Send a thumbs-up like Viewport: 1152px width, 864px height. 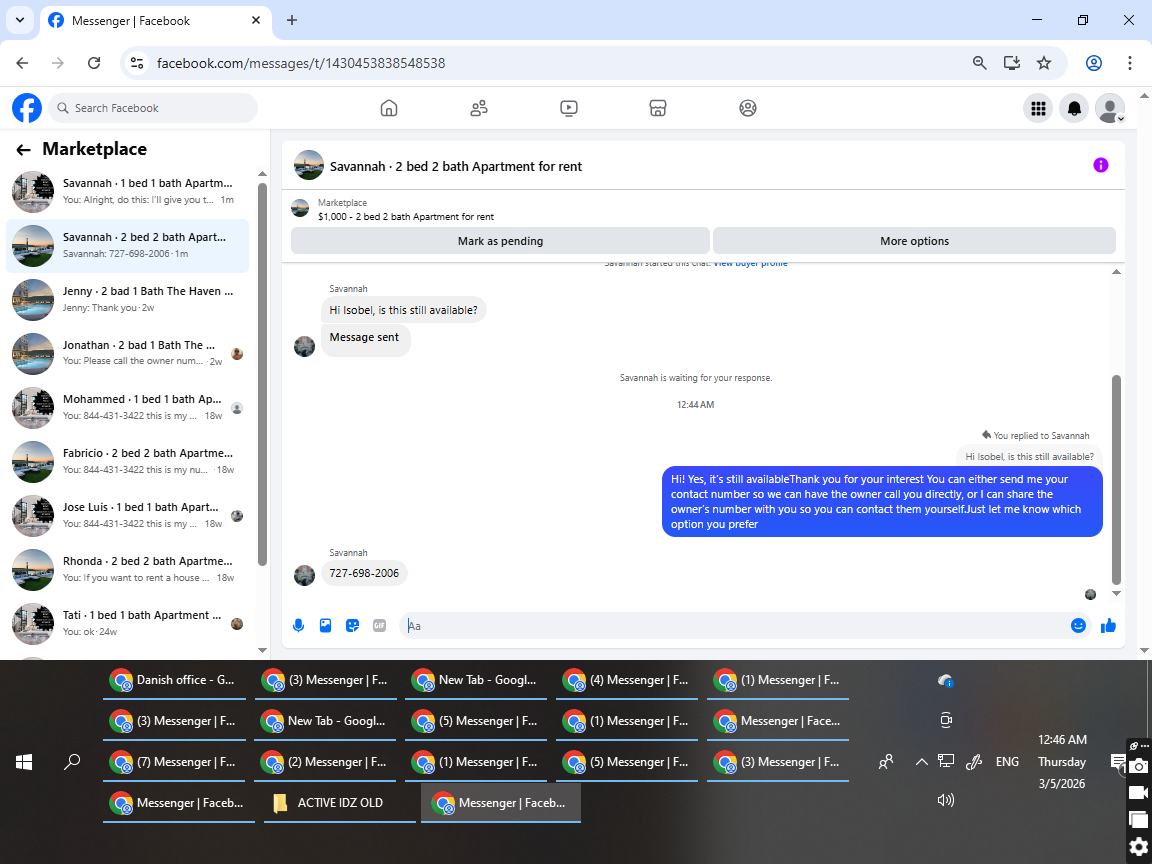(1108, 625)
